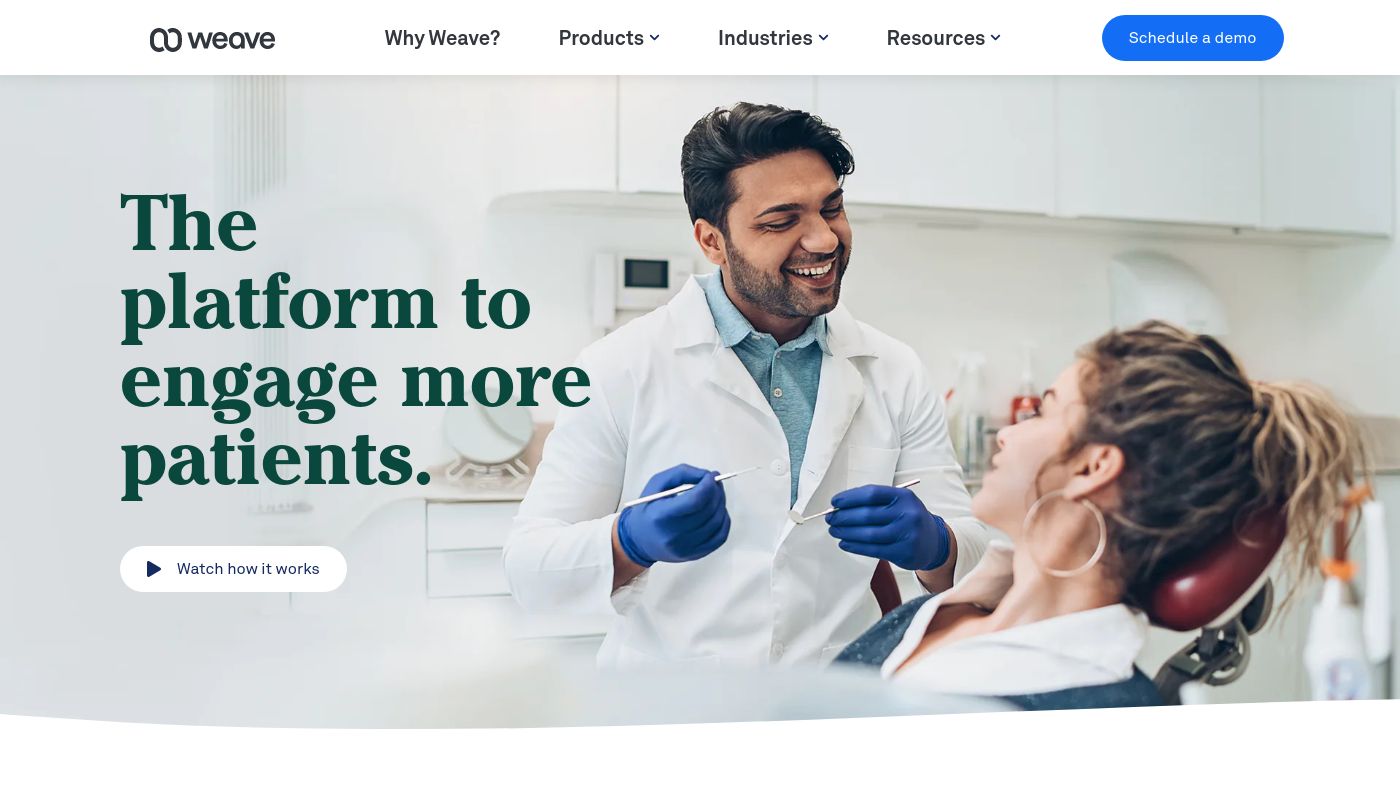Select the Watch how it works button
Screen dimensions: 1400x800
click(233, 569)
